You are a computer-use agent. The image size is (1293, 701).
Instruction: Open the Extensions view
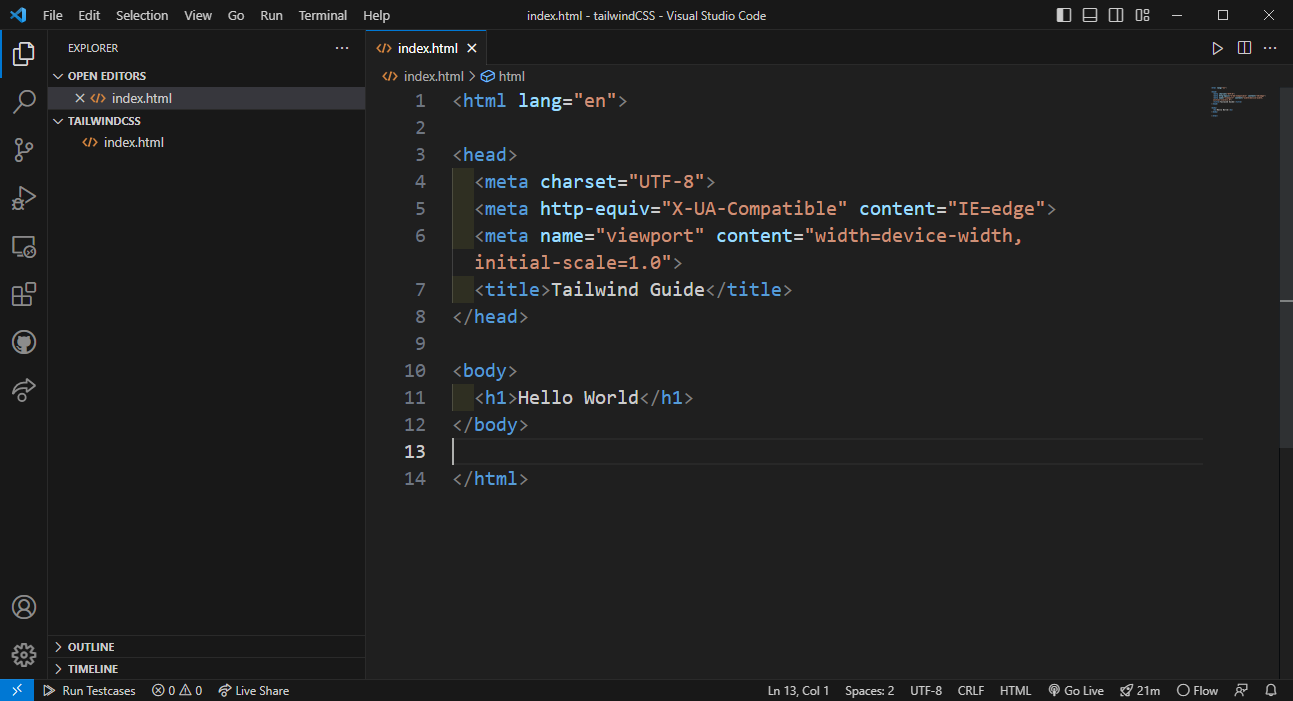click(x=24, y=294)
